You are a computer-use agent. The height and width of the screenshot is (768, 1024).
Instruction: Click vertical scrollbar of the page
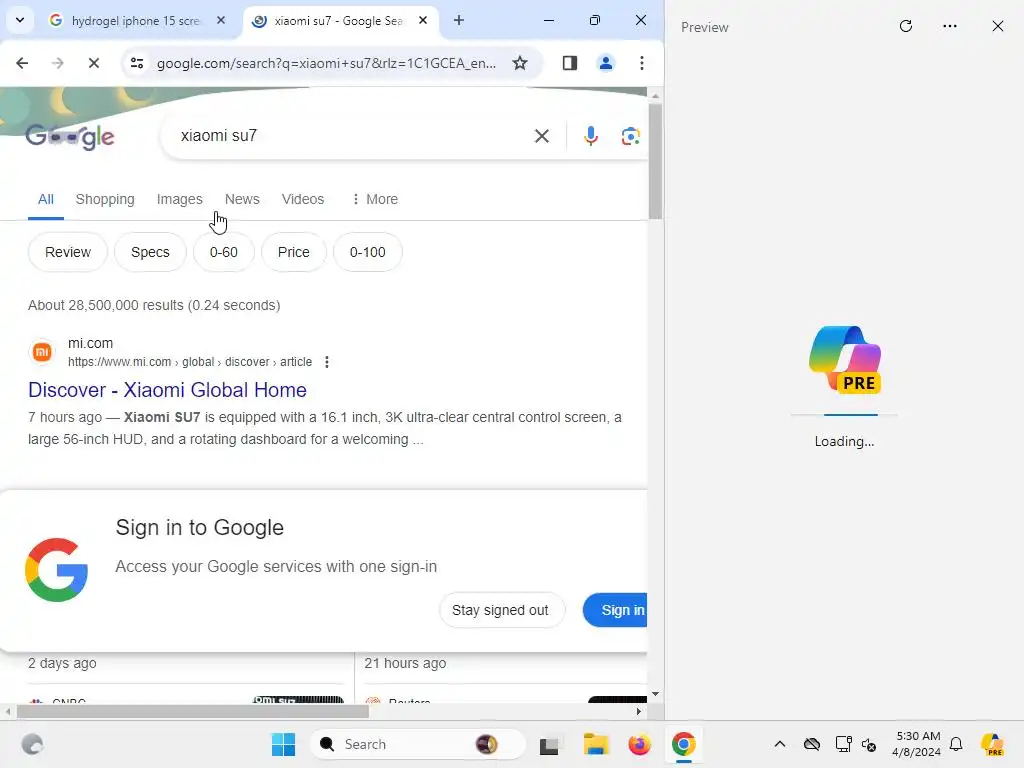(x=655, y=161)
